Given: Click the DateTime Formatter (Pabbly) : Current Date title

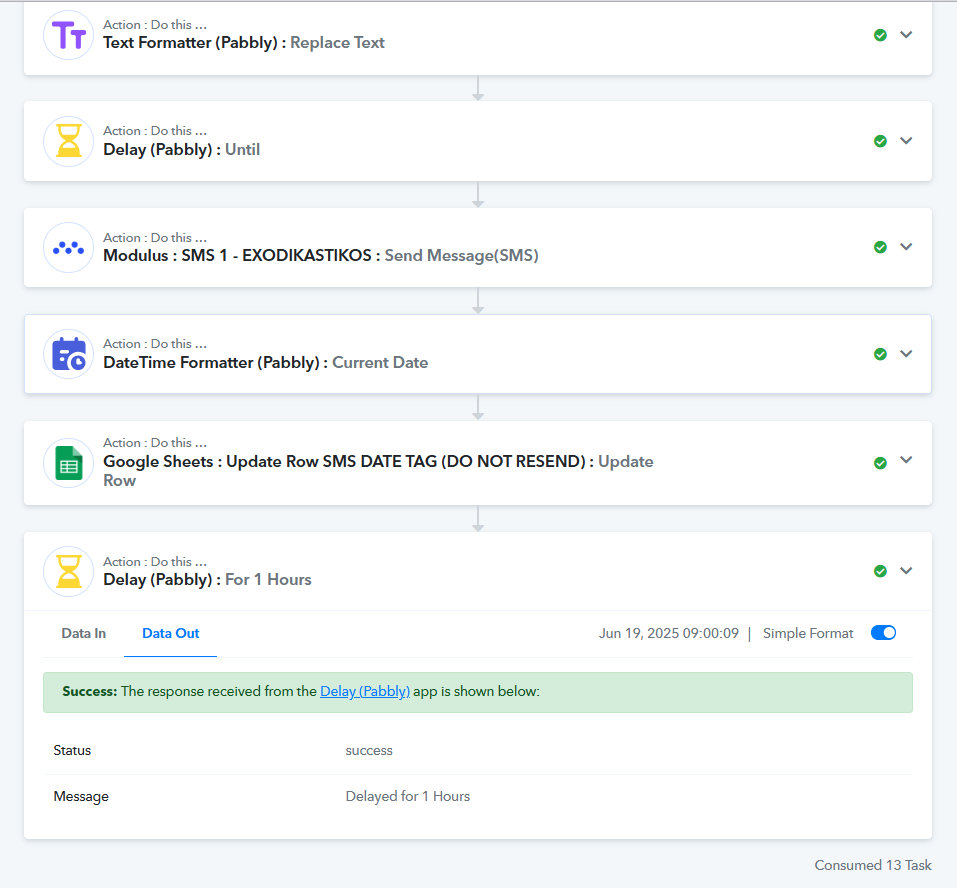Looking at the screenshot, I should point(265,363).
